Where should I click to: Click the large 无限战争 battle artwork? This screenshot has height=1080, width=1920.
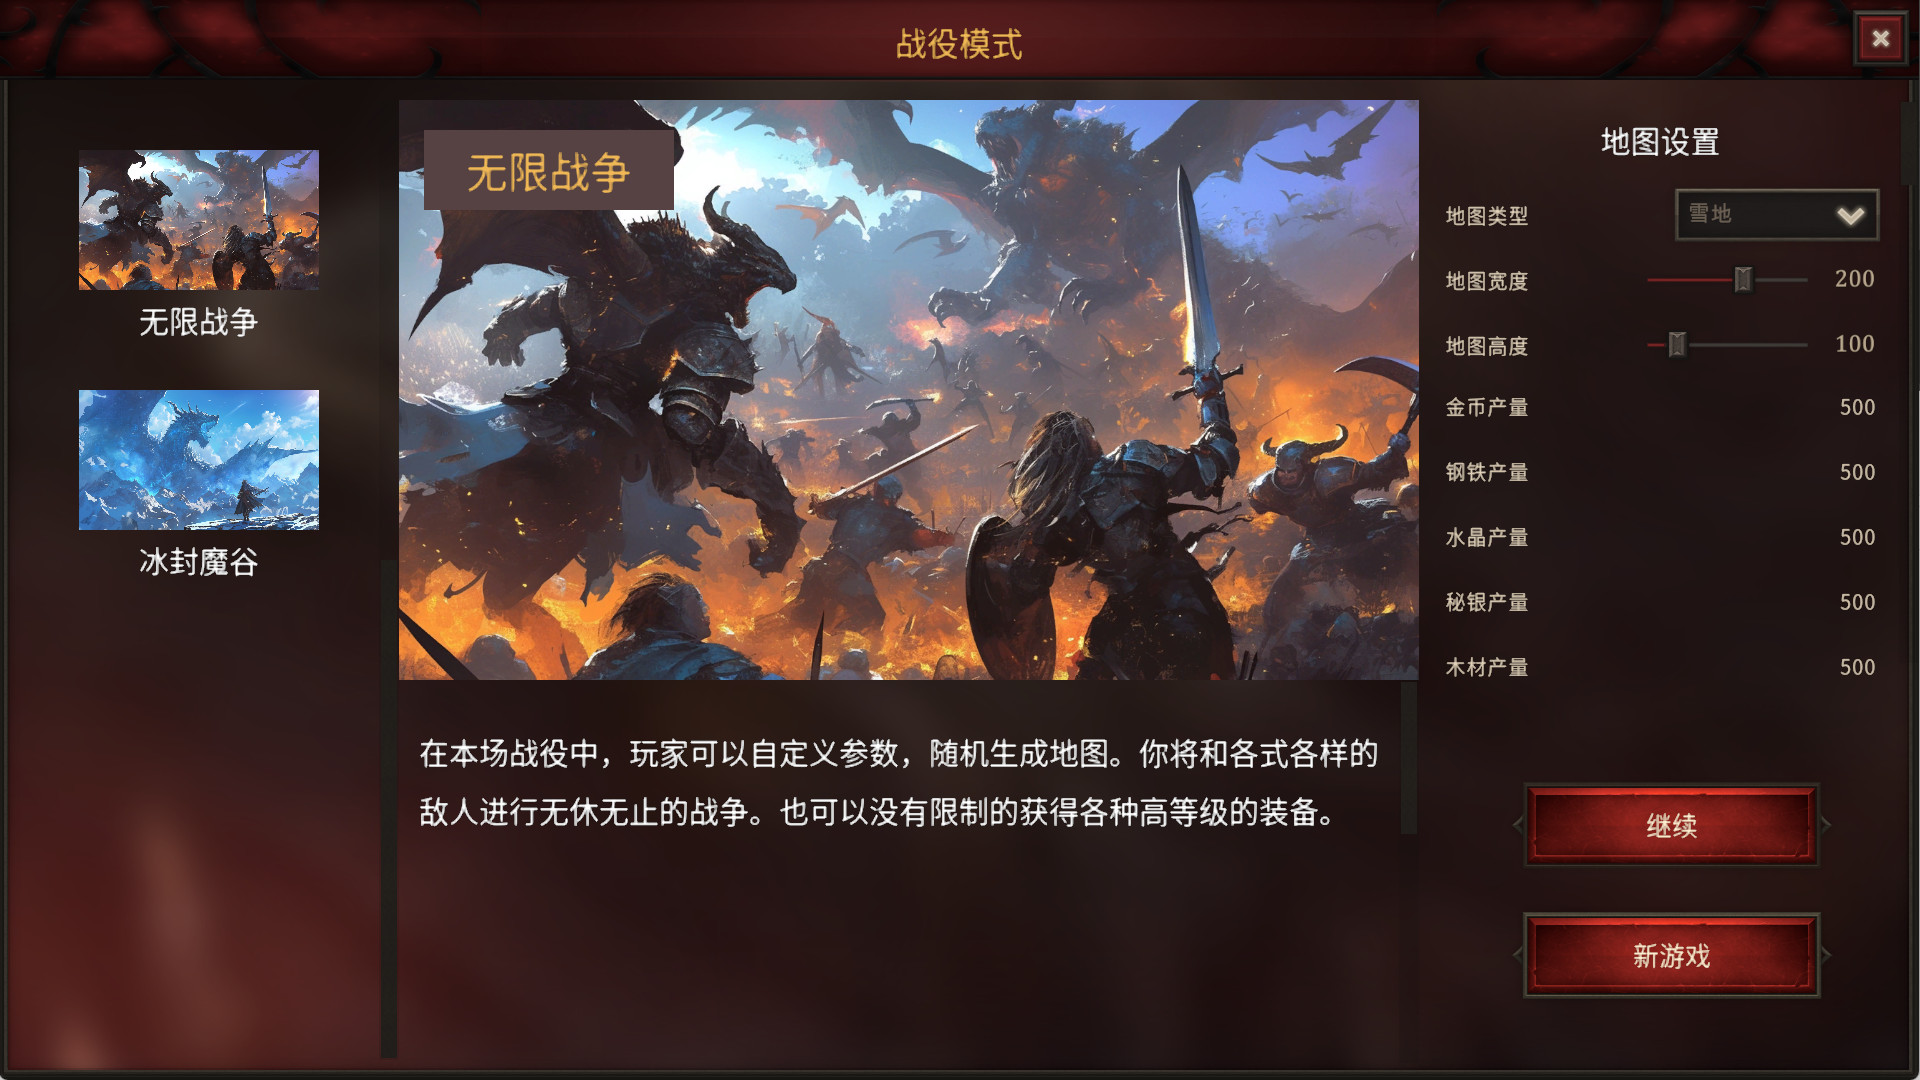(x=908, y=390)
